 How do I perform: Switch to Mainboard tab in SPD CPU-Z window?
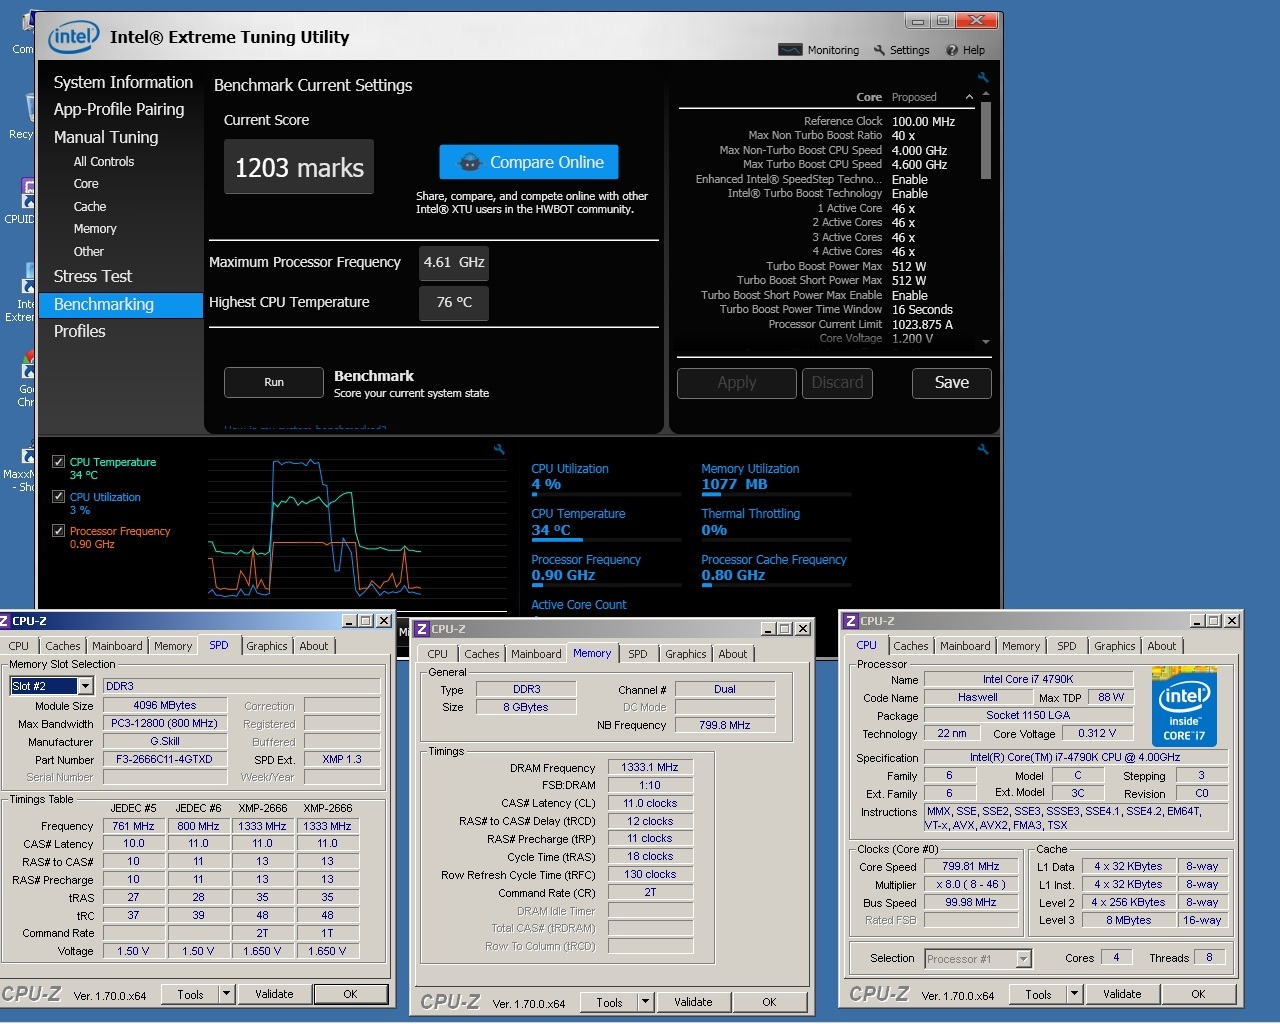[x=118, y=646]
